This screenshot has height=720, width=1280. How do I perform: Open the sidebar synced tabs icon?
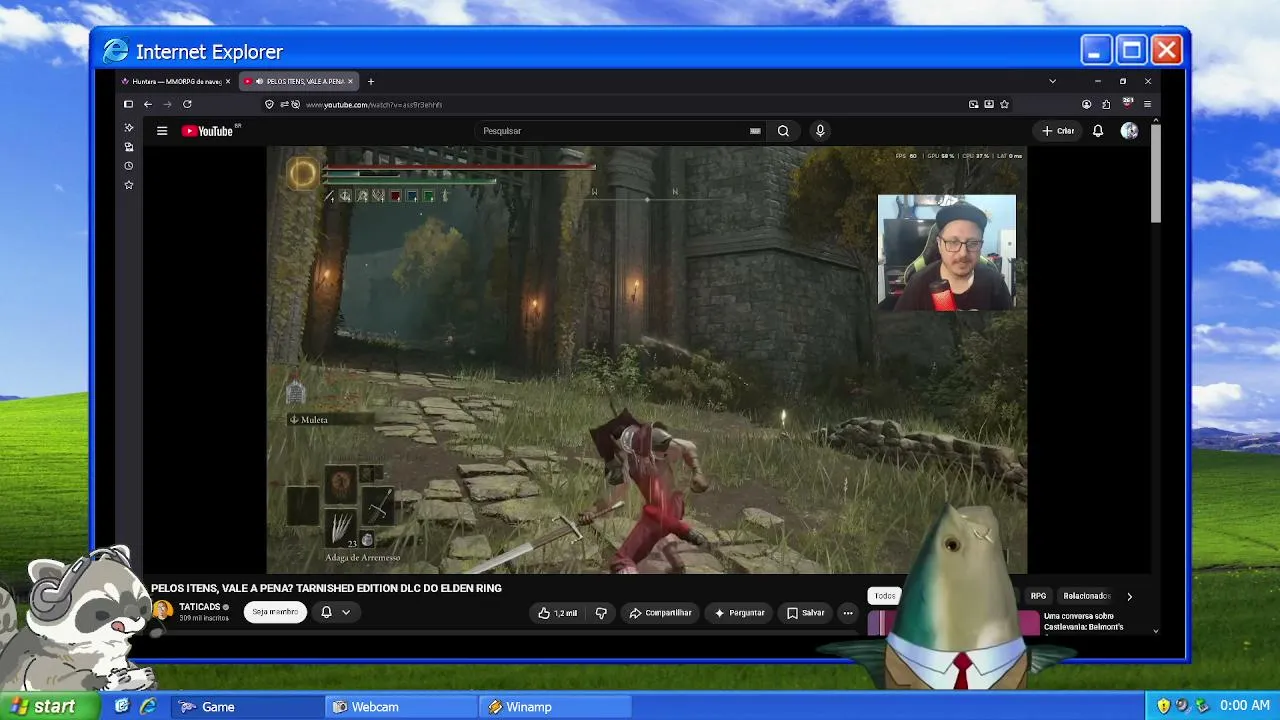(128, 147)
